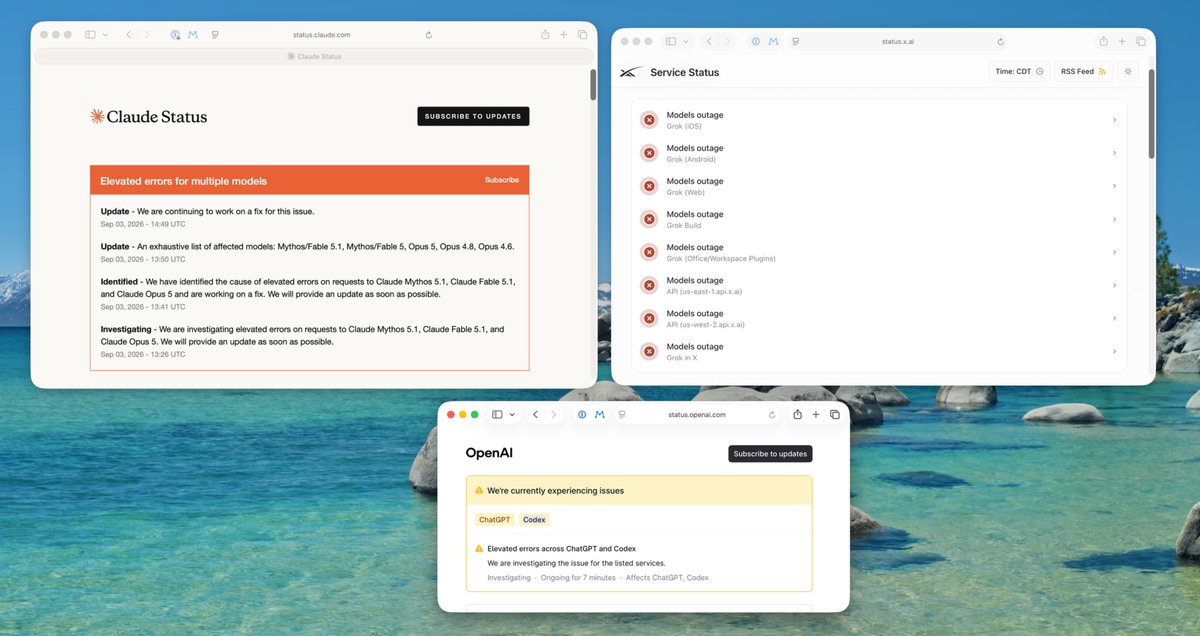
Task: Toggle light/dark theme on the xAI status page
Action: [x=1129, y=71]
